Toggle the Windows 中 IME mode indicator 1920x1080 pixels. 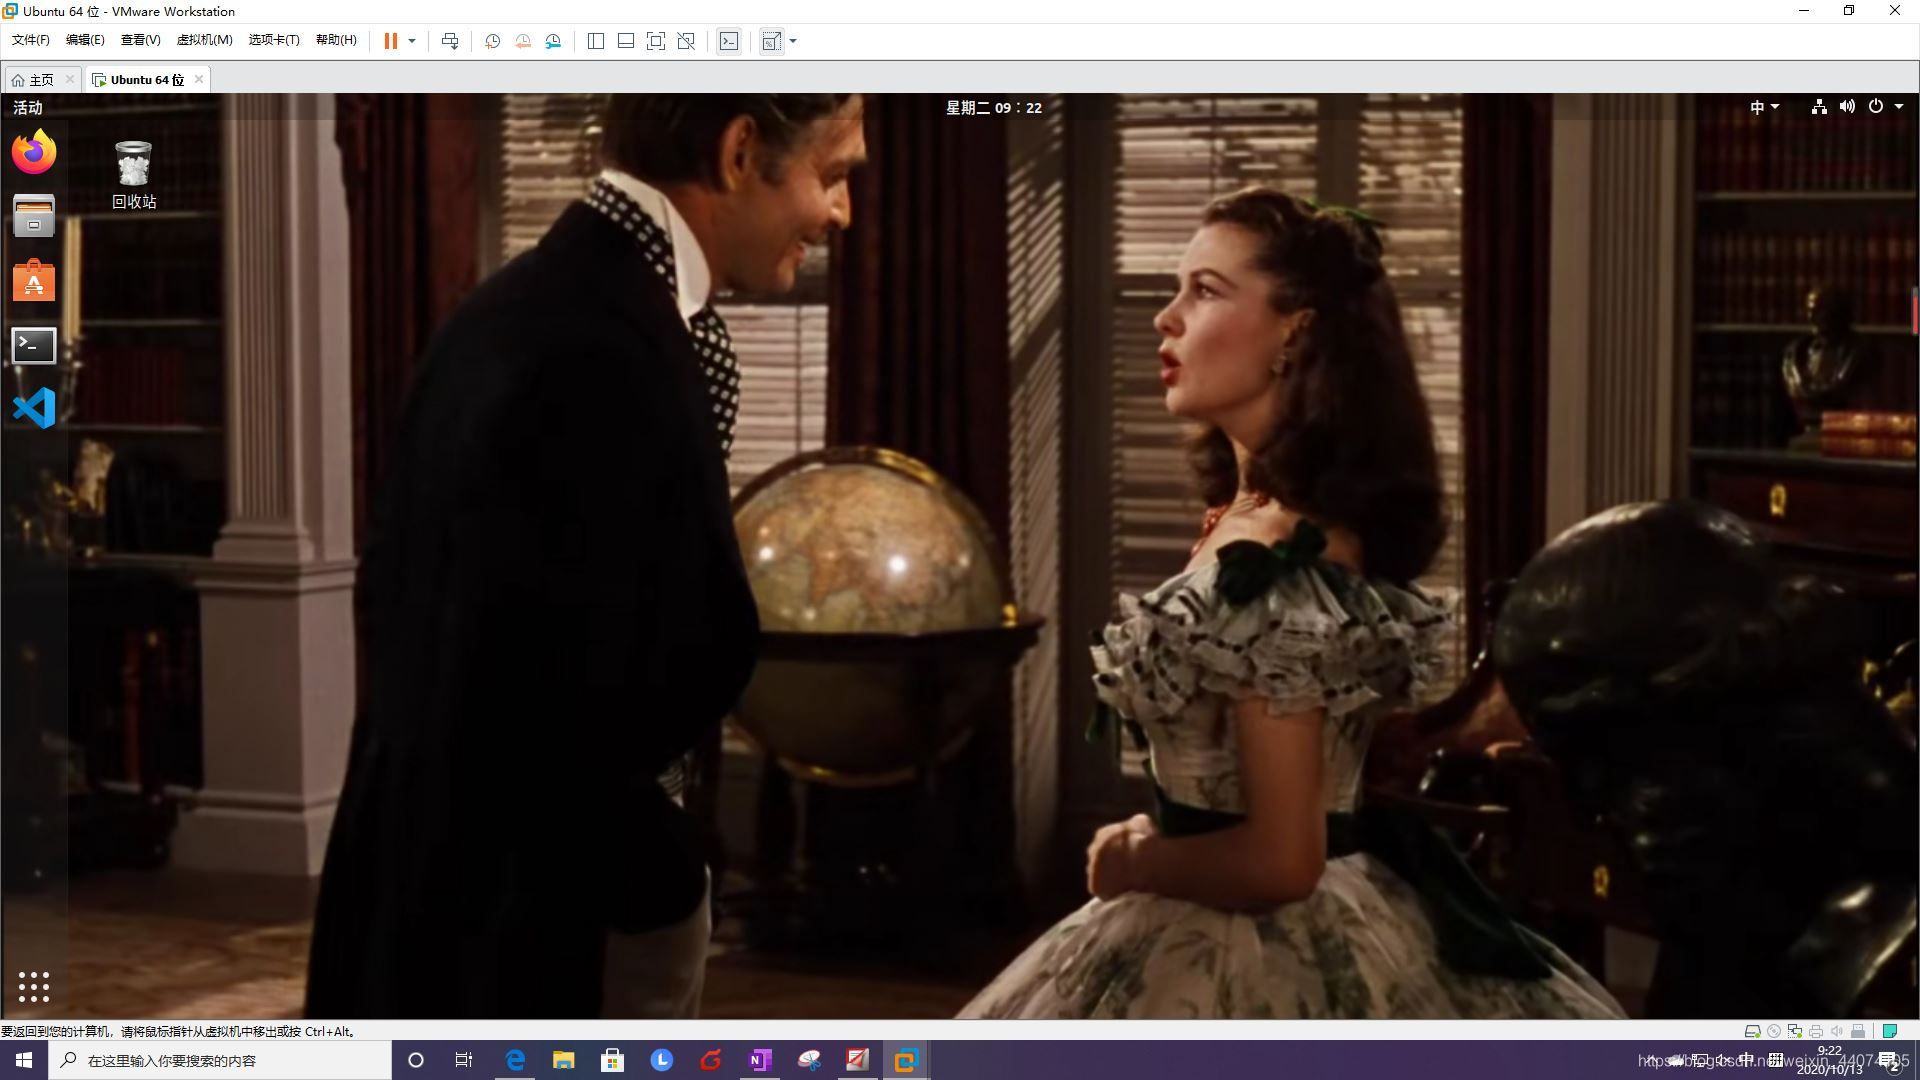point(1745,1060)
